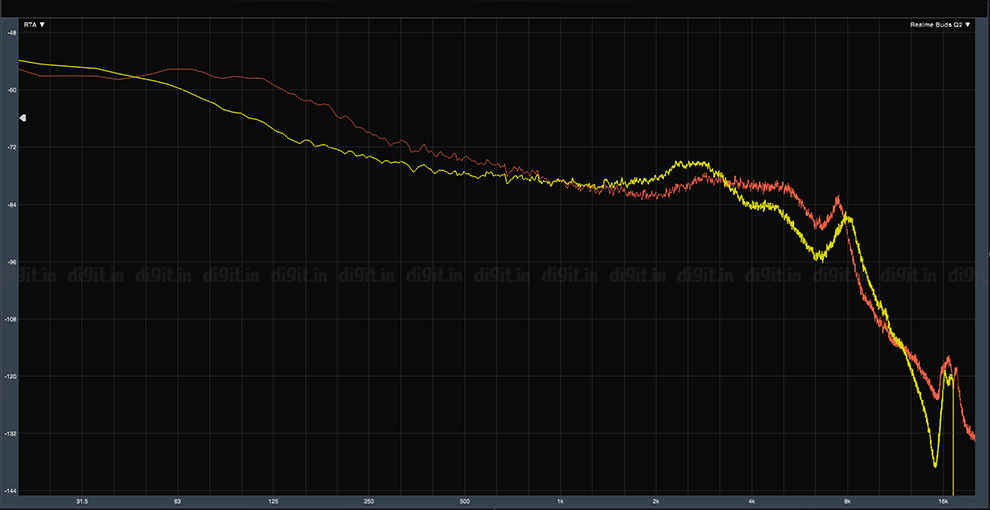The width and height of the screenshot is (990, 510).
Task: Click the 1k frequency axis label
Action: tap(561, 502)
